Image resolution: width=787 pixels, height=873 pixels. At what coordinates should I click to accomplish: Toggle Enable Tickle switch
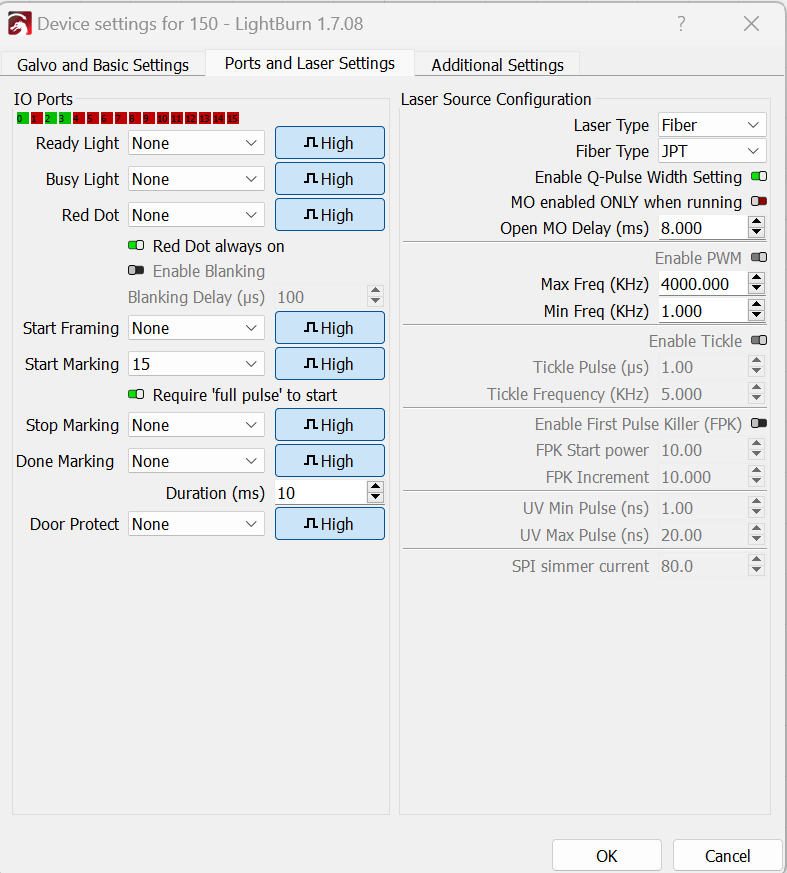point(759,340)
